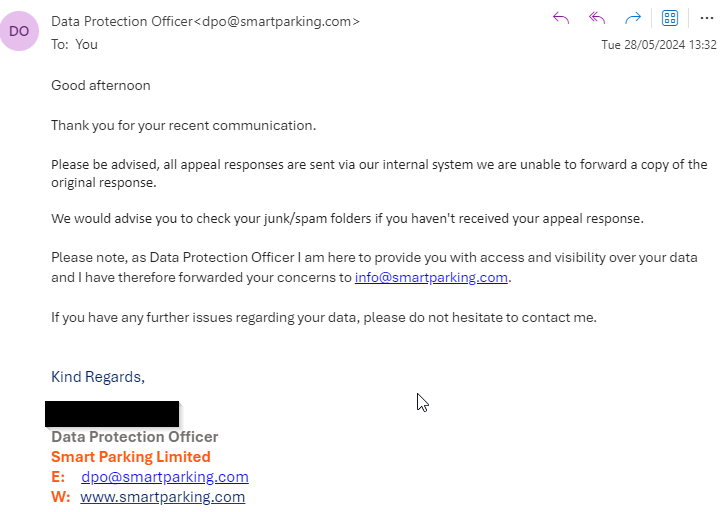Image resolution: width=723 pixels, height=512 pixels.
Task: Open the info@smartparking.com link in body
Action: click(431, 277)
